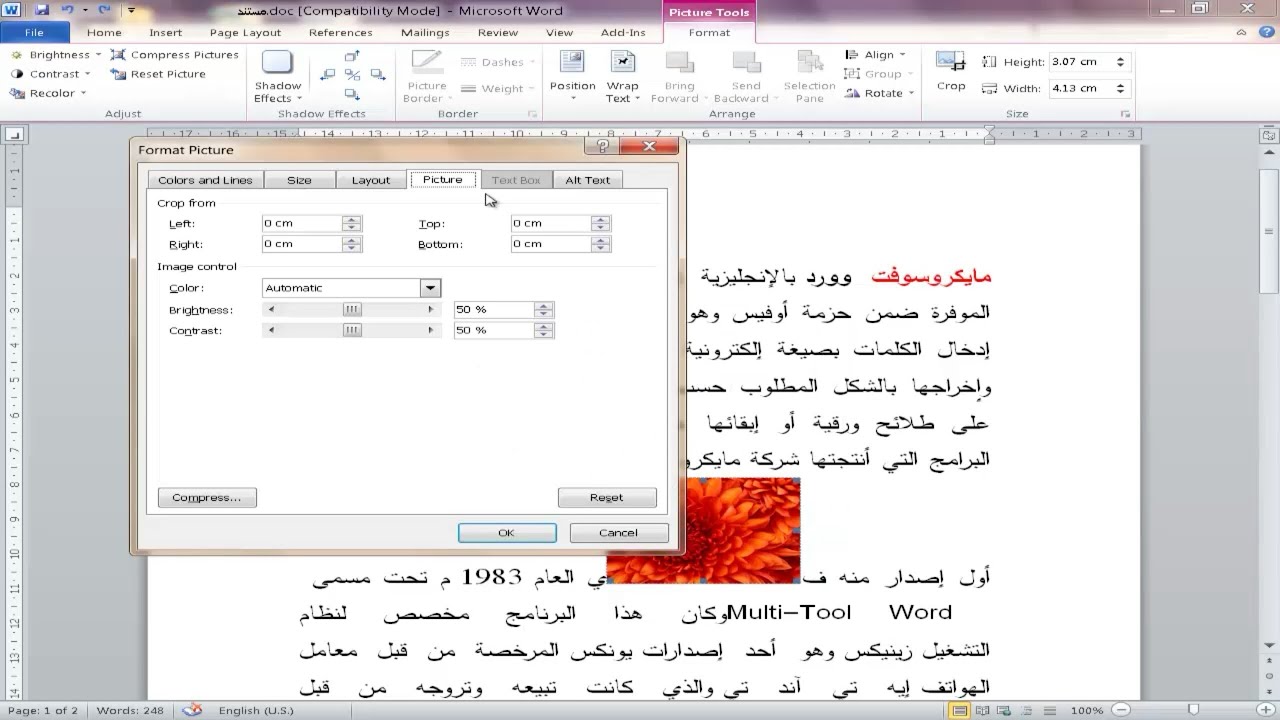This screenshot has width=1280, height=720.
Task: Switch to Colors and Lines tab
Action: tap(205, 180)
